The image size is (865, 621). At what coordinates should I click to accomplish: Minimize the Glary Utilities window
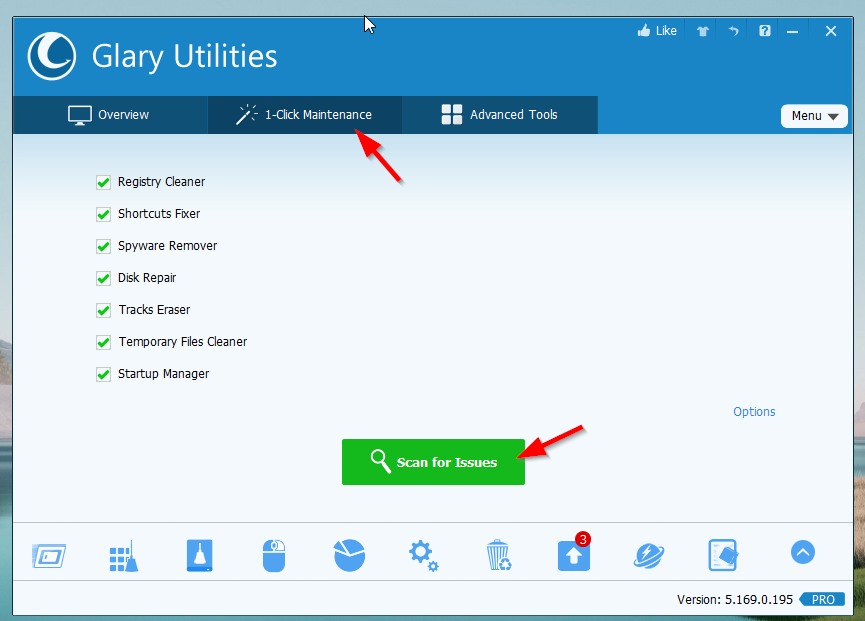[793, 31]
